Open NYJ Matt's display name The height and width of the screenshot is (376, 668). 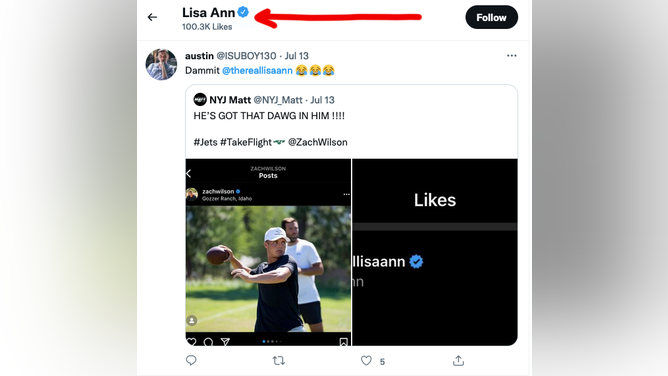(230, 100)
